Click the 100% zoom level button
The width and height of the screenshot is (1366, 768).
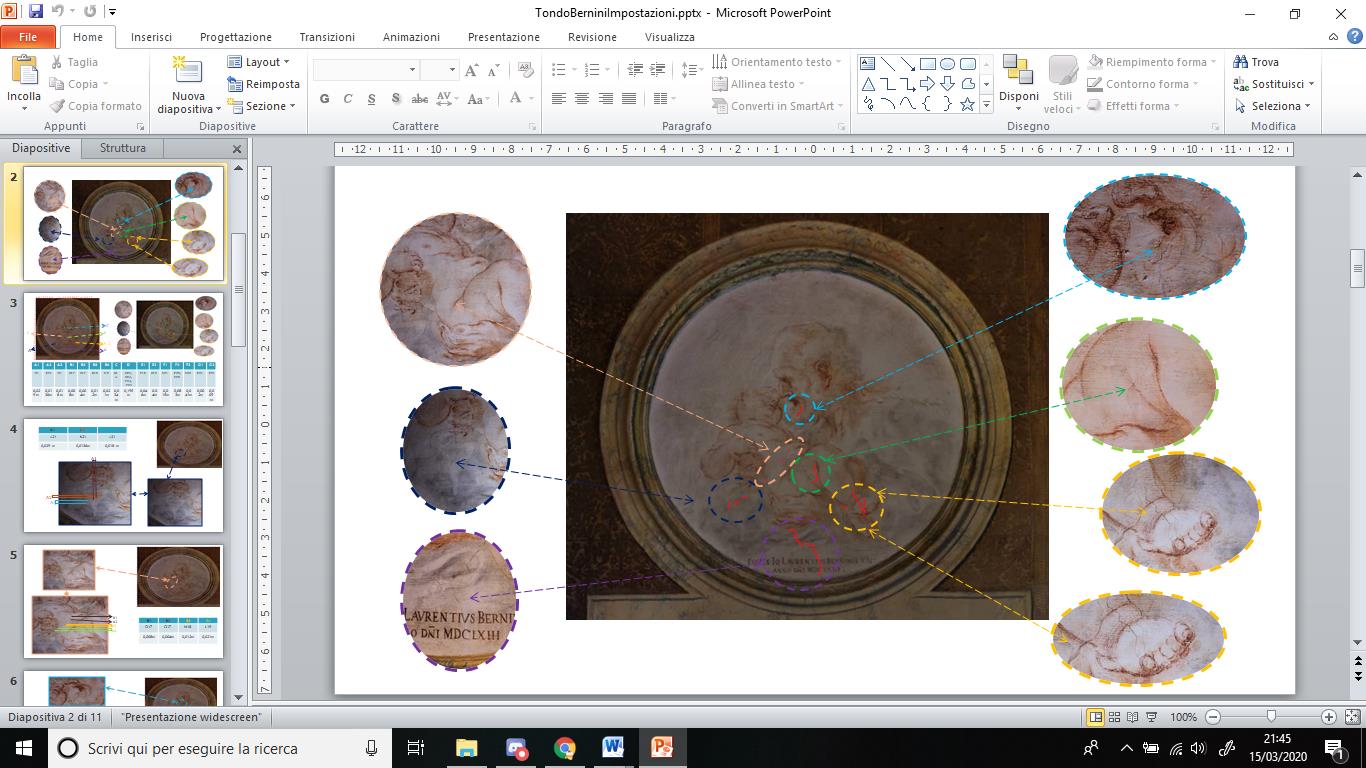click(x=1183, y=717)
